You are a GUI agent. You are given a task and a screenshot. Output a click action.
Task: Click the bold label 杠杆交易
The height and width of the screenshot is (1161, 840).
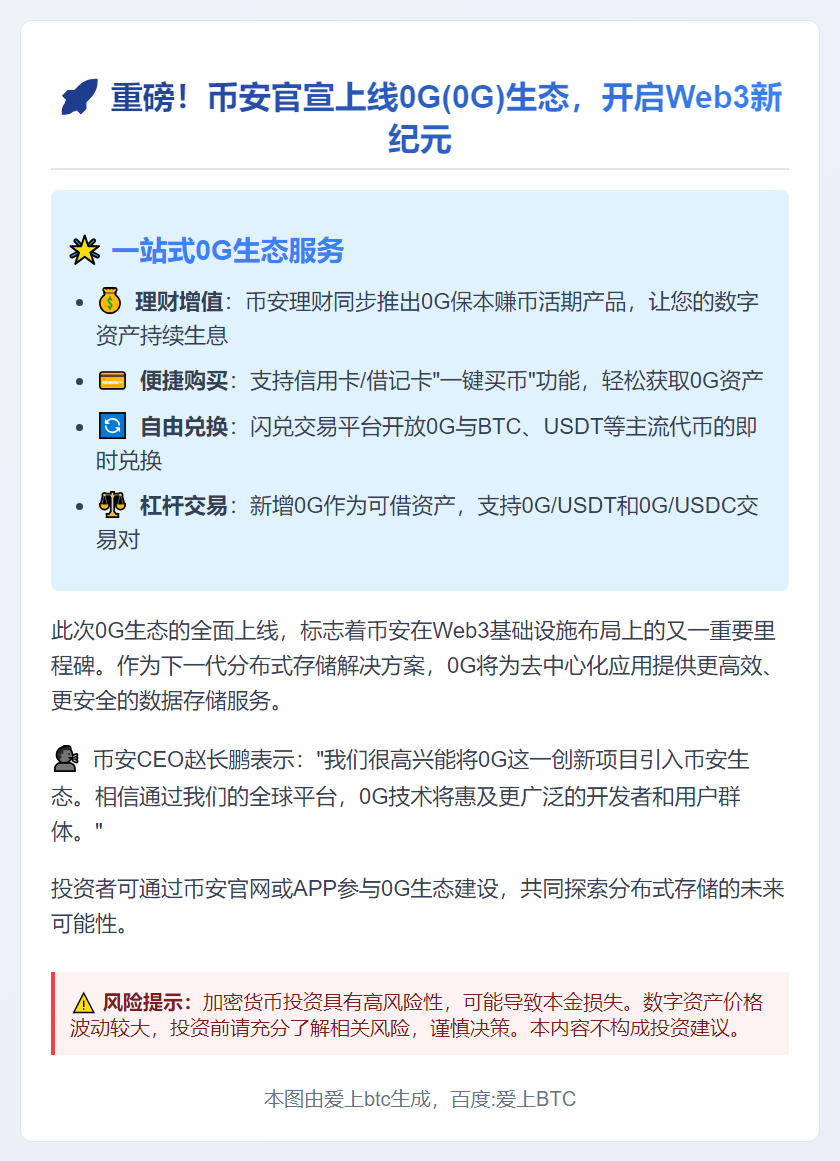[184, 506]
